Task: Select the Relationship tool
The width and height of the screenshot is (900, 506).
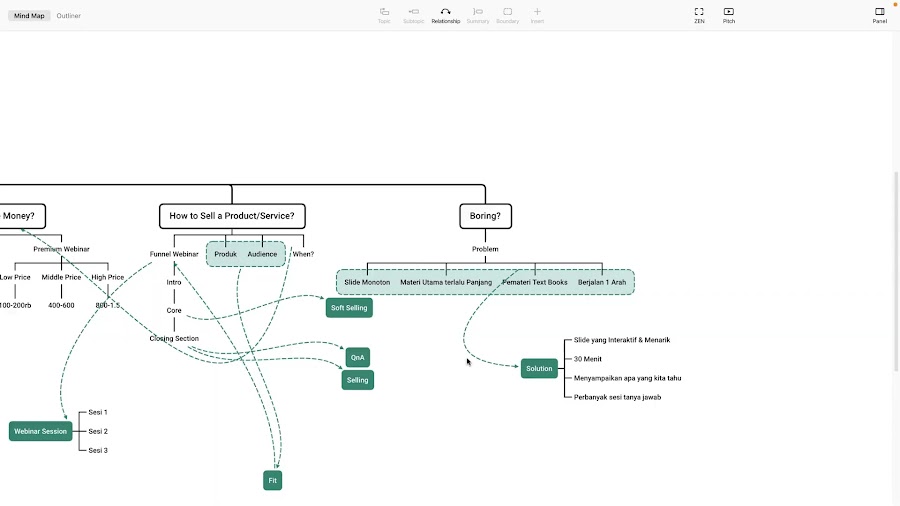Action: pyautogui.click(x=445, y=15)
